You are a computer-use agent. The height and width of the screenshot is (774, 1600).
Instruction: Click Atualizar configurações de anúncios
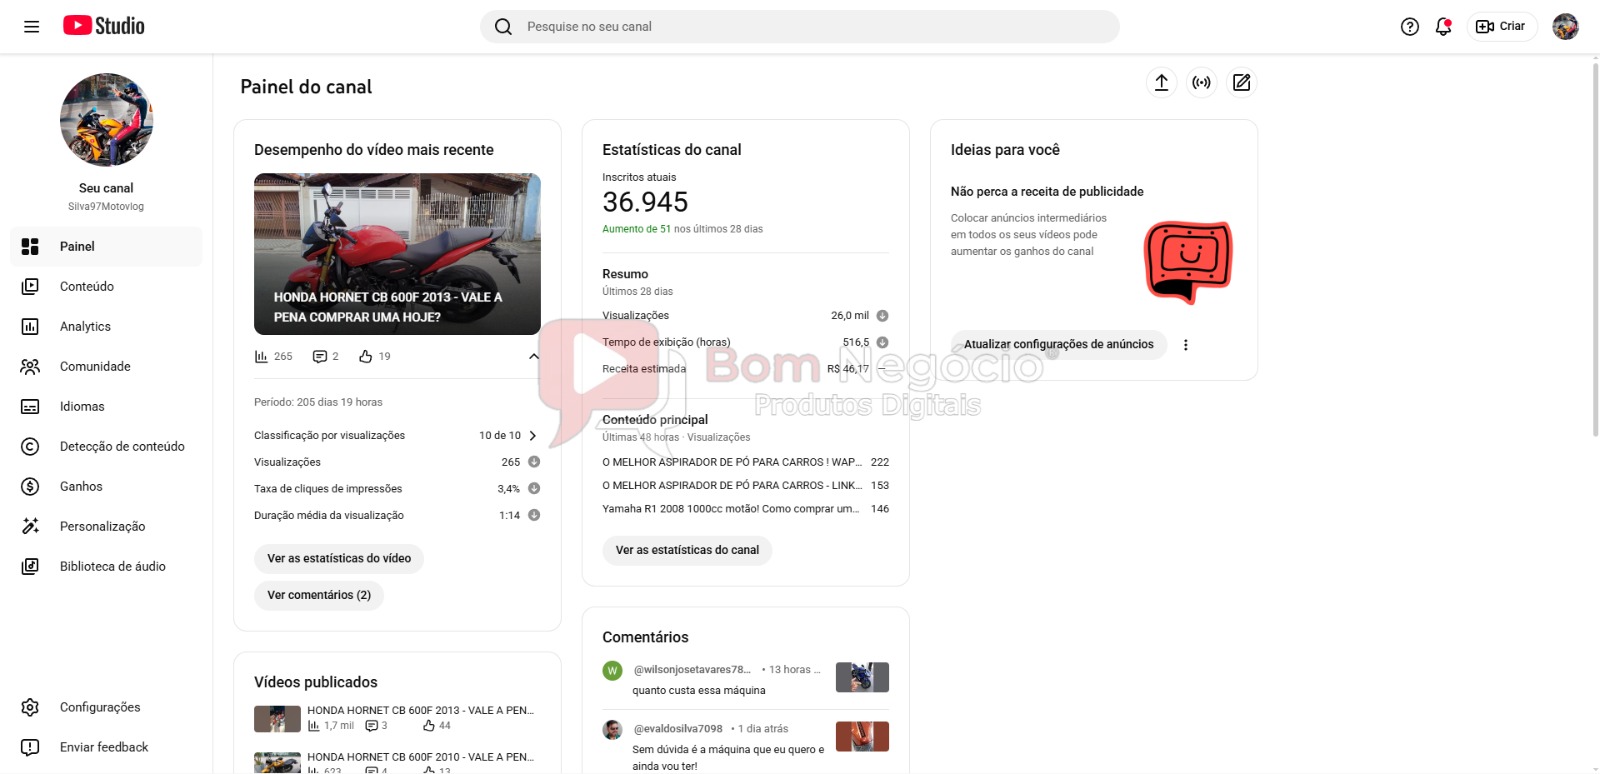point(1058,345)
